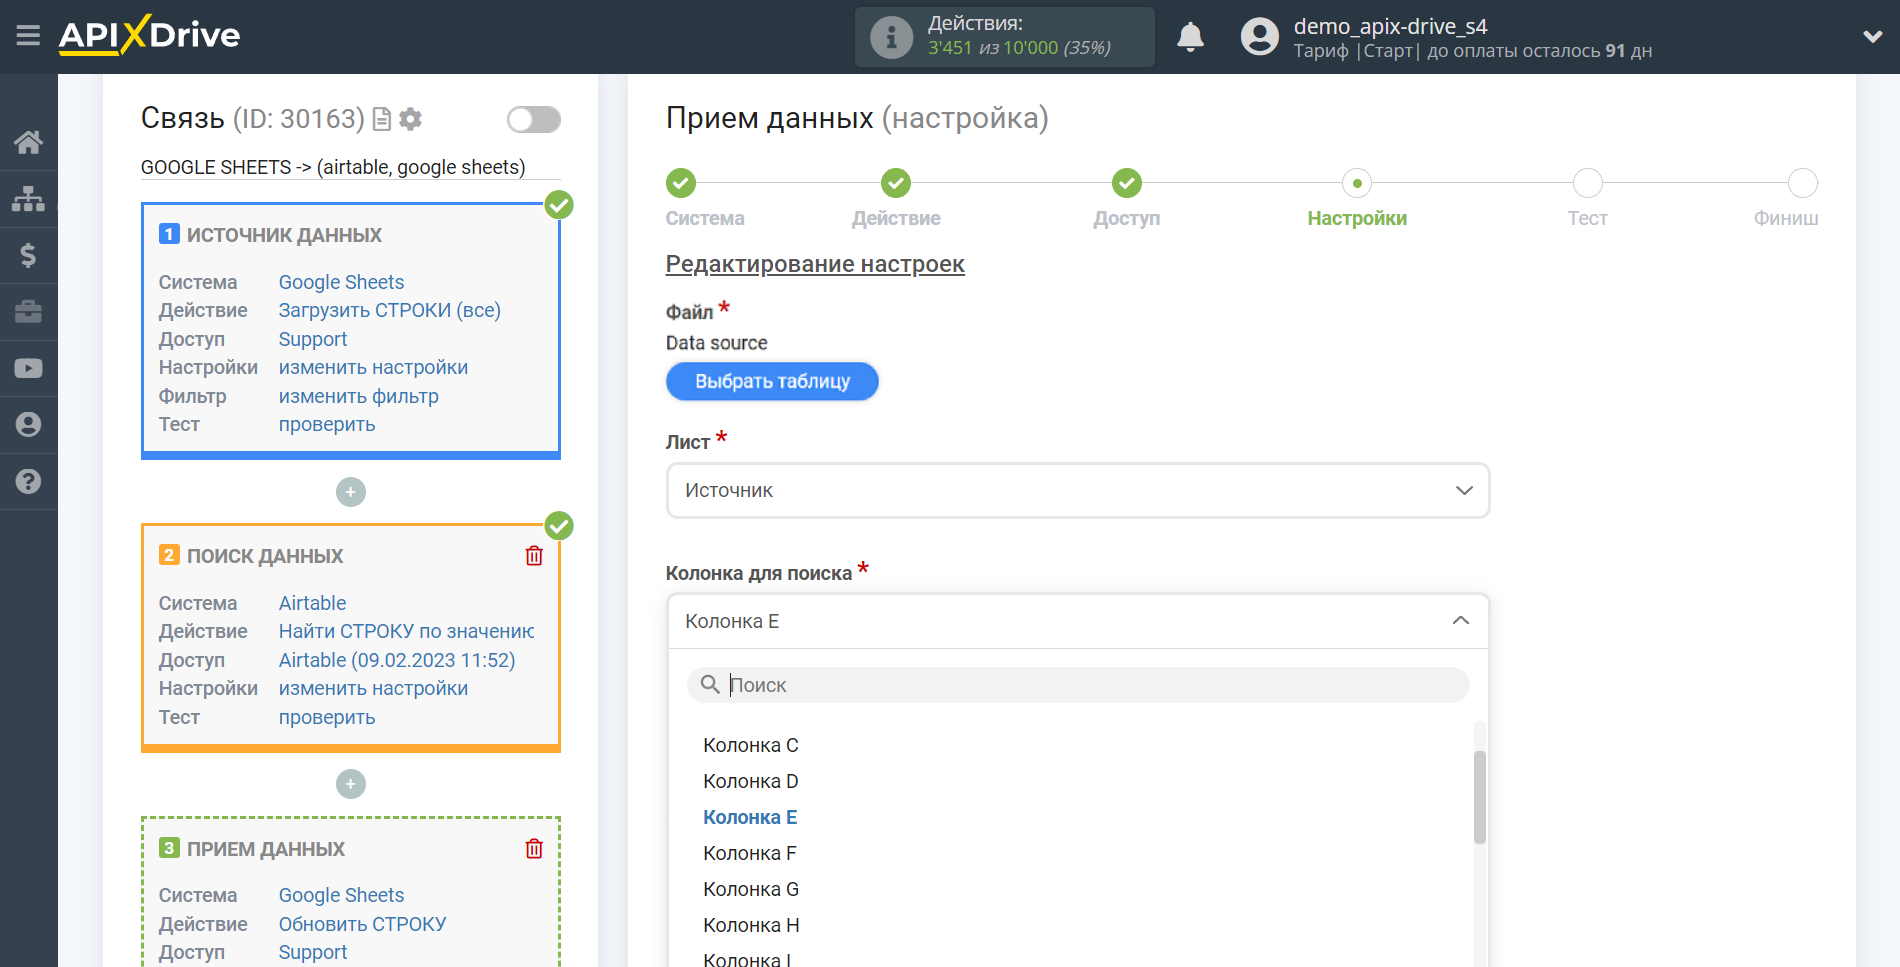
Task: Click the dropdown search magnifier icon
Action: pyautogui.click(x=710, y=685)
